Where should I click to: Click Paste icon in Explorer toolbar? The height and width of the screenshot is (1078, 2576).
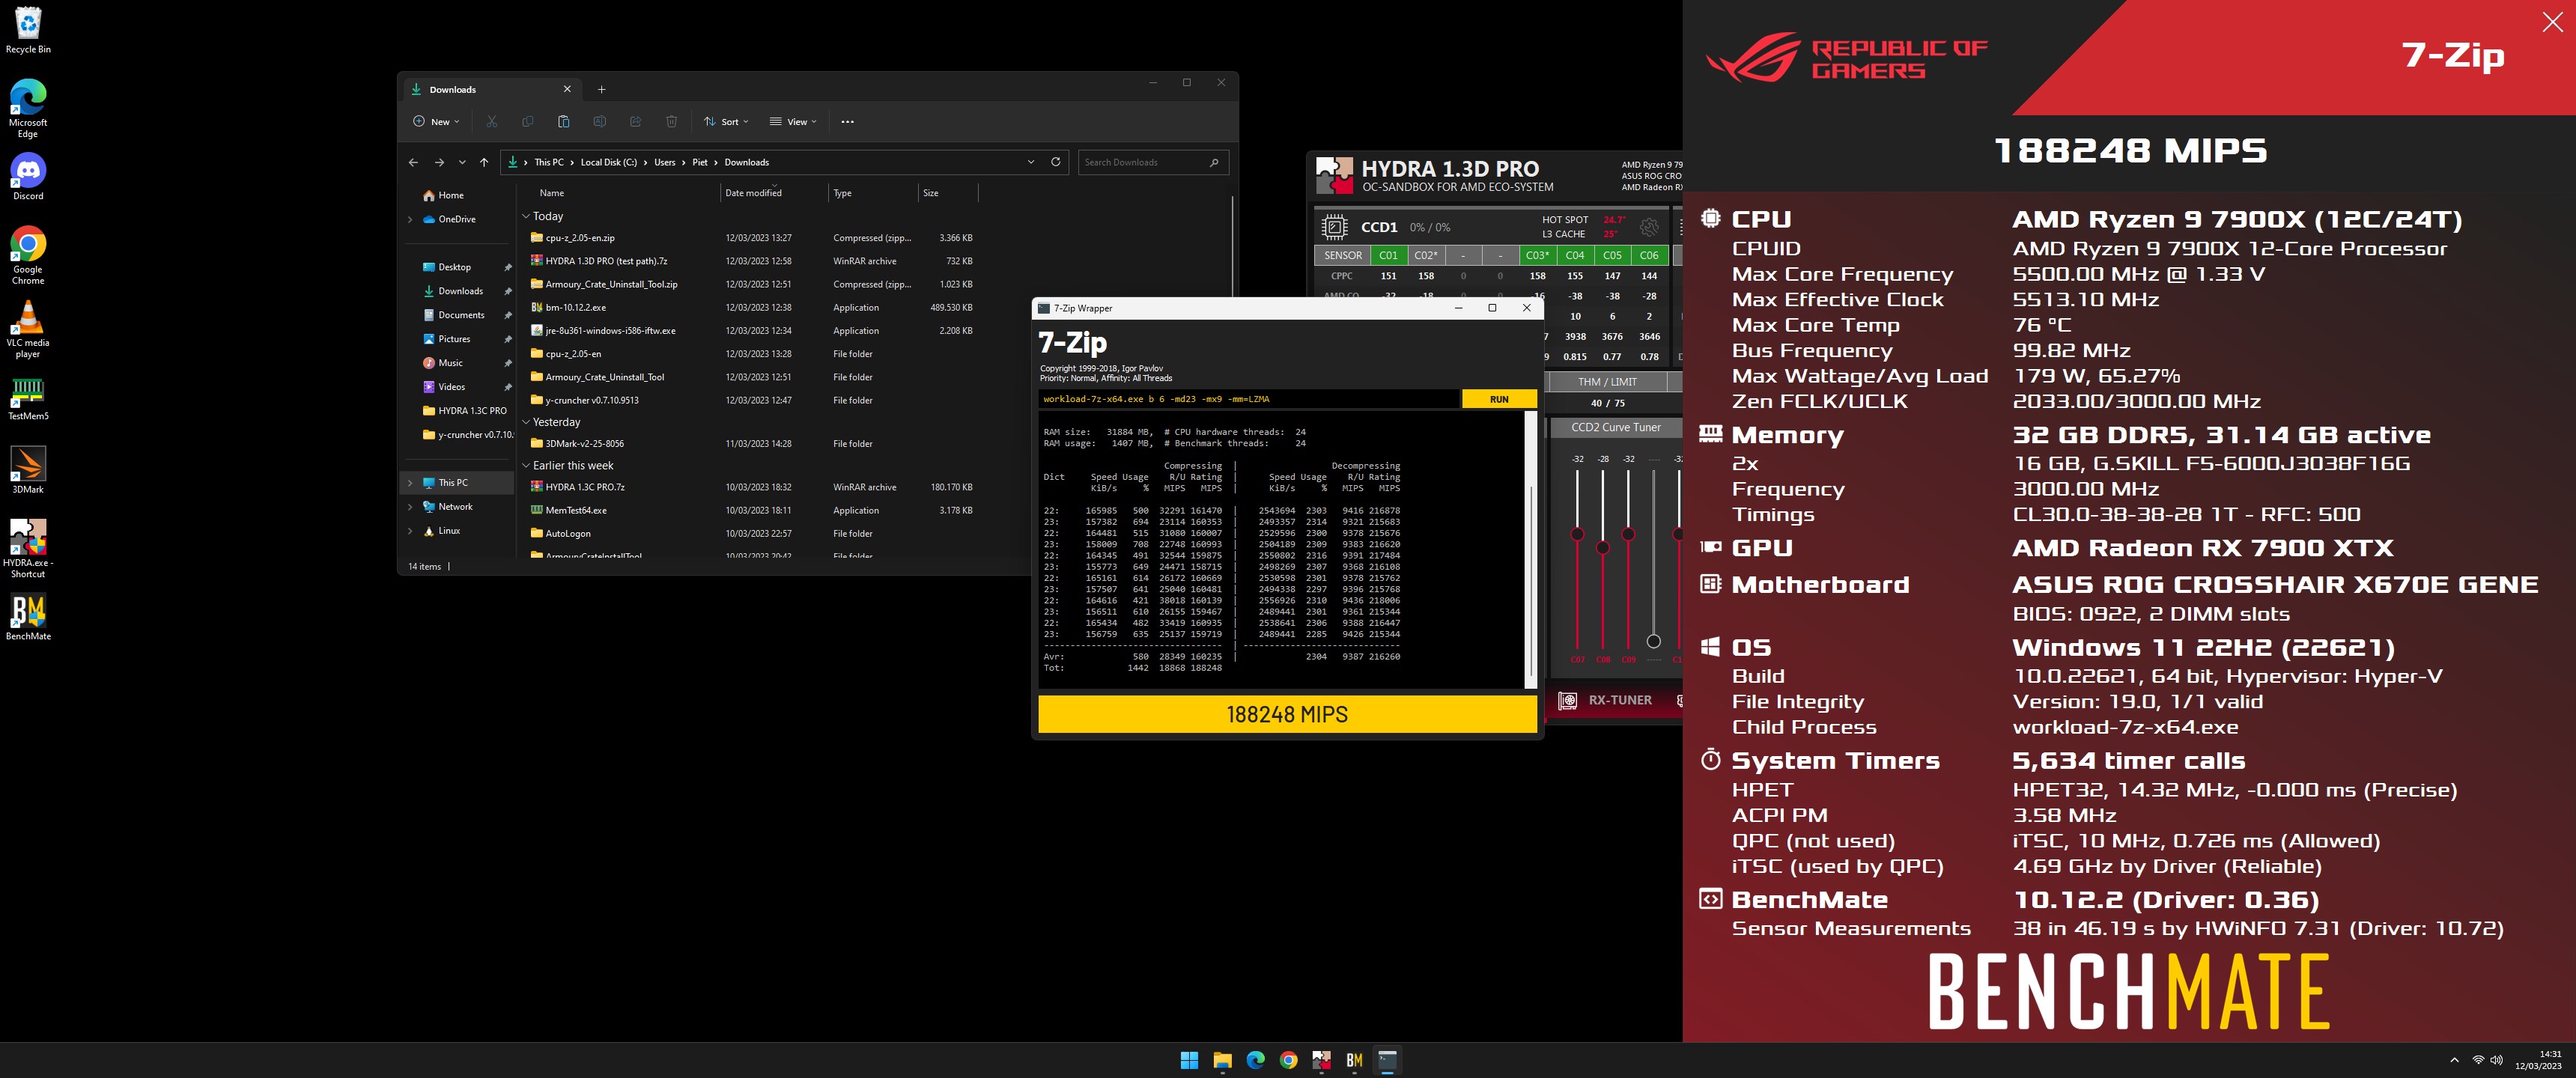pos(563,122)
